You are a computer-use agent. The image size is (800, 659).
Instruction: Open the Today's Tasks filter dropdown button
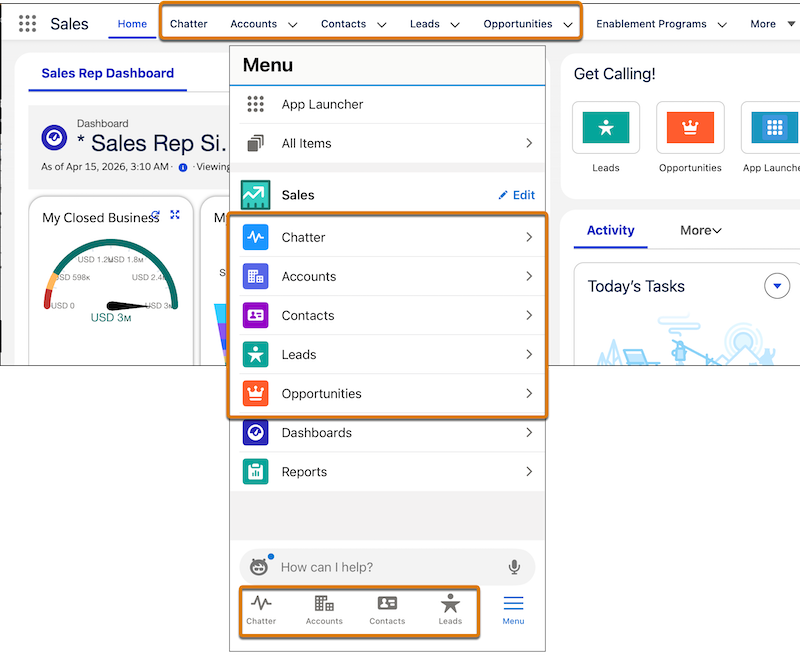[x=777, y=286]
